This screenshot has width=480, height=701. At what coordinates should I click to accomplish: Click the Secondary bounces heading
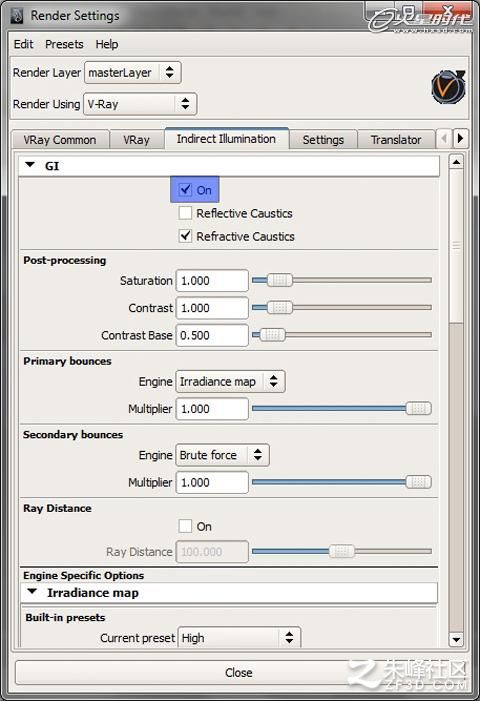73,435
